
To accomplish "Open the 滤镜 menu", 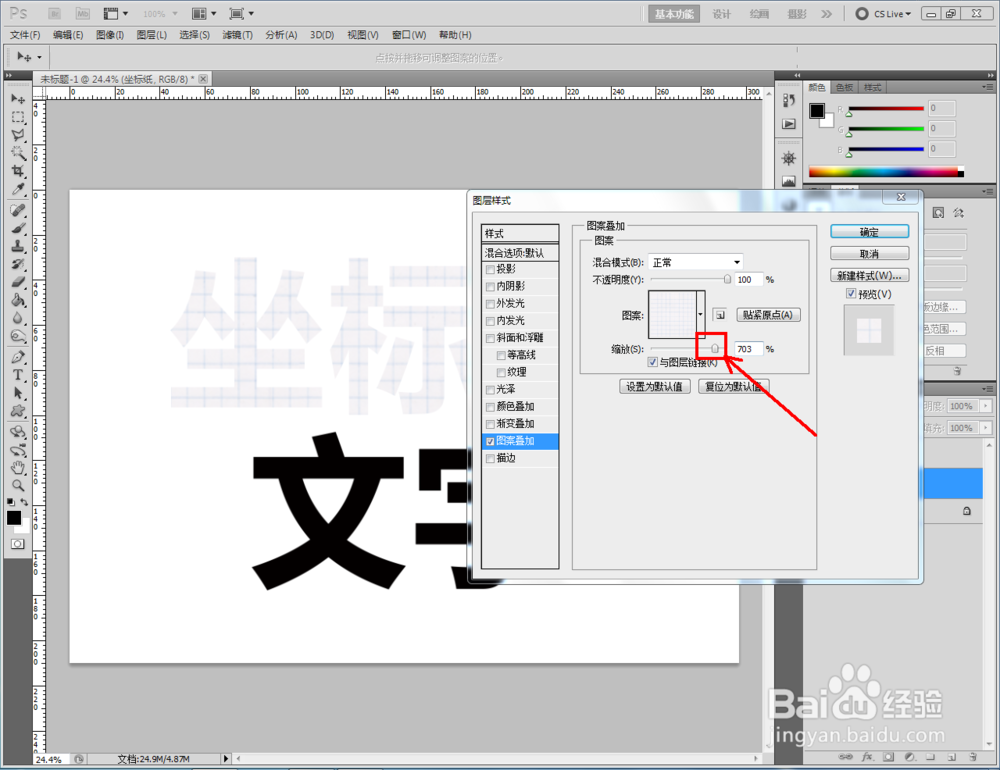I will tap(237, 34).
